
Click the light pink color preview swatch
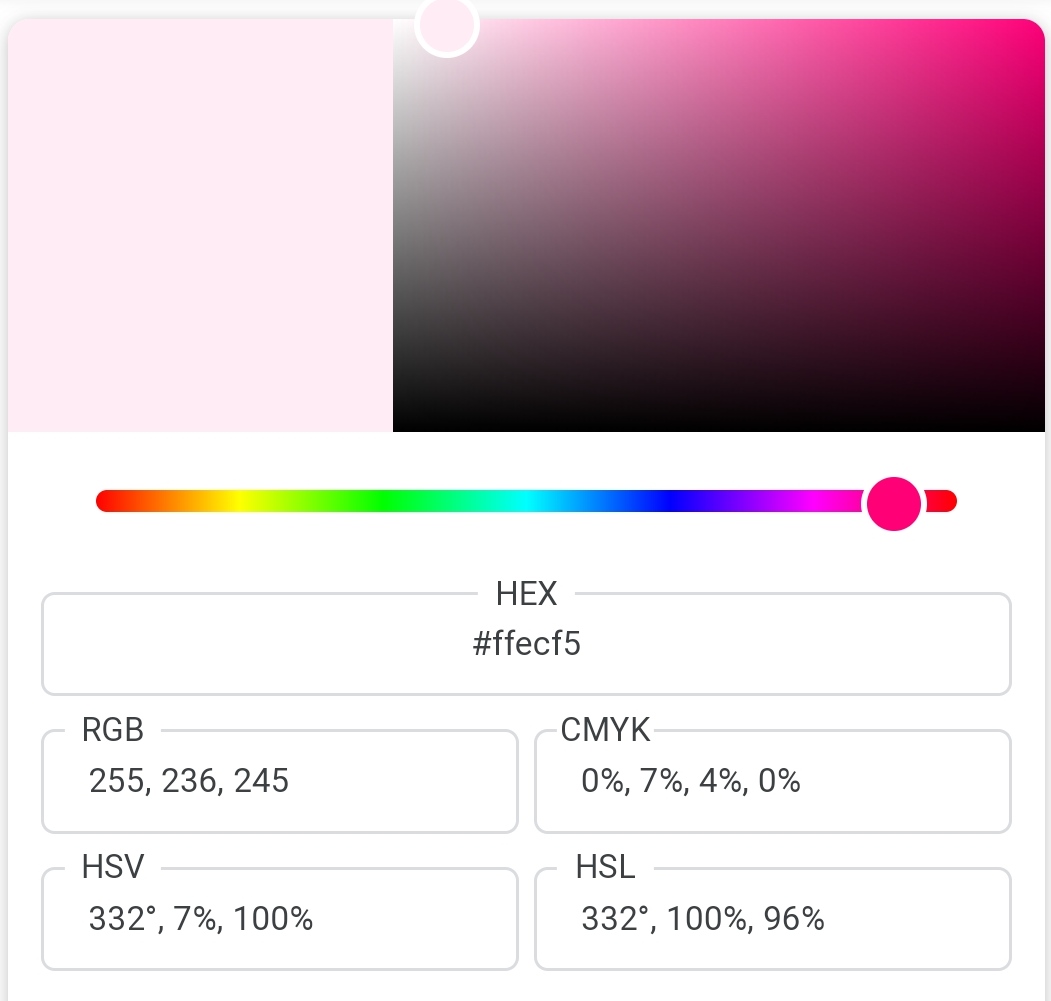(x=200, y=226)
